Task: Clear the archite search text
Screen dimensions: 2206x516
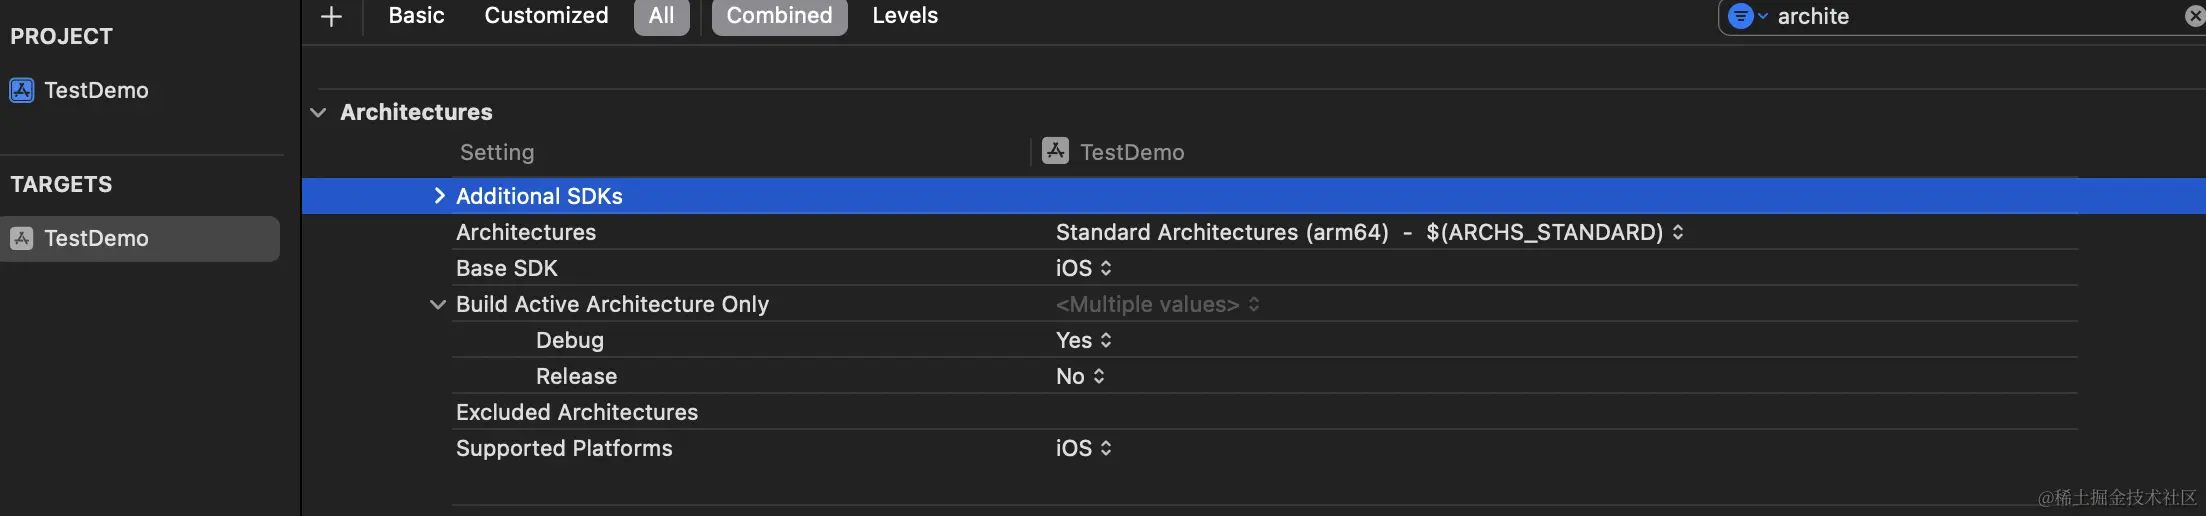Action: point(2193,16)
